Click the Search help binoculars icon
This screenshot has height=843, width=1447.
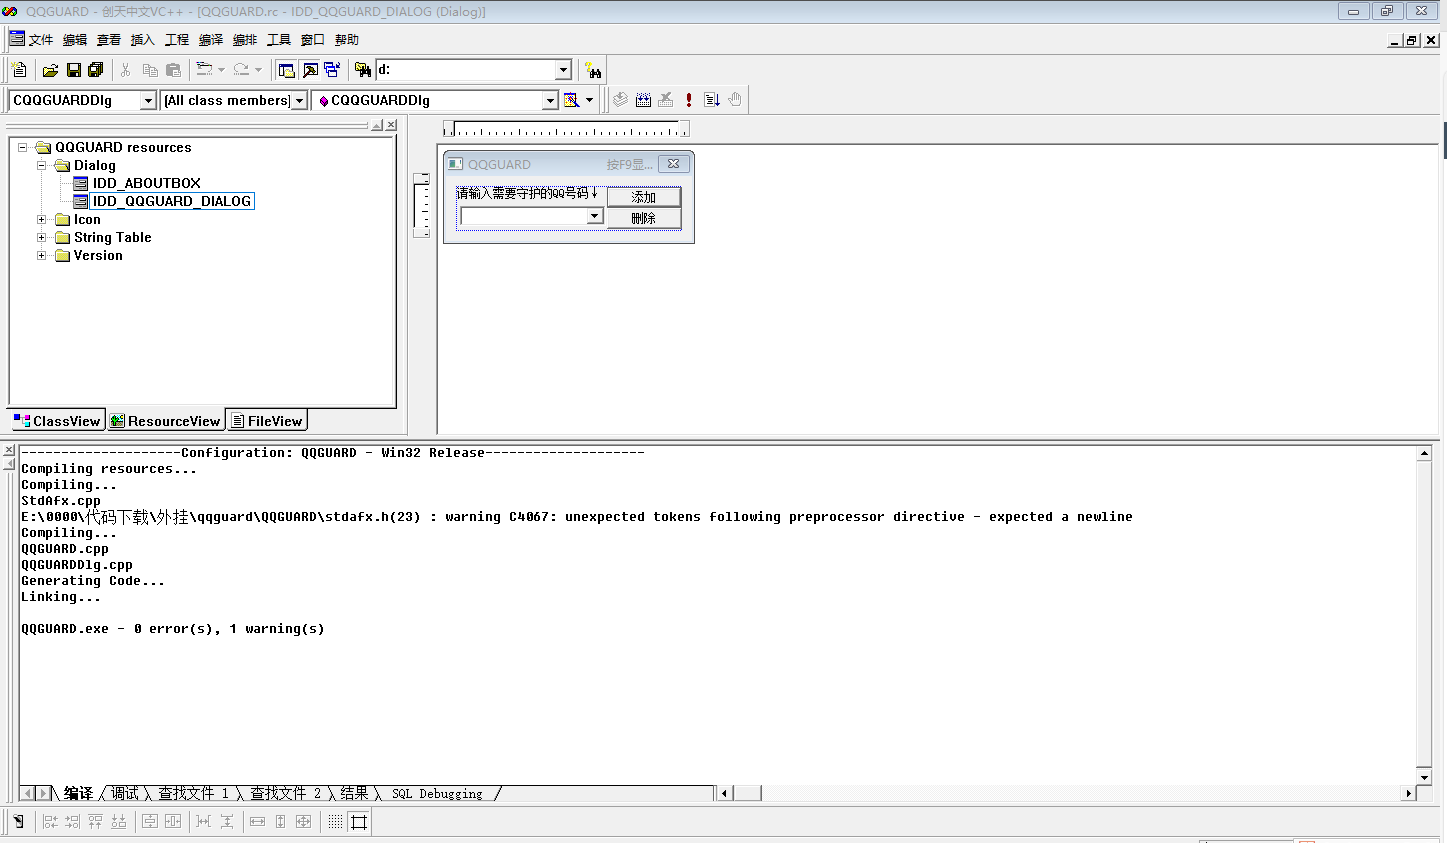click(x=594, y=70)
